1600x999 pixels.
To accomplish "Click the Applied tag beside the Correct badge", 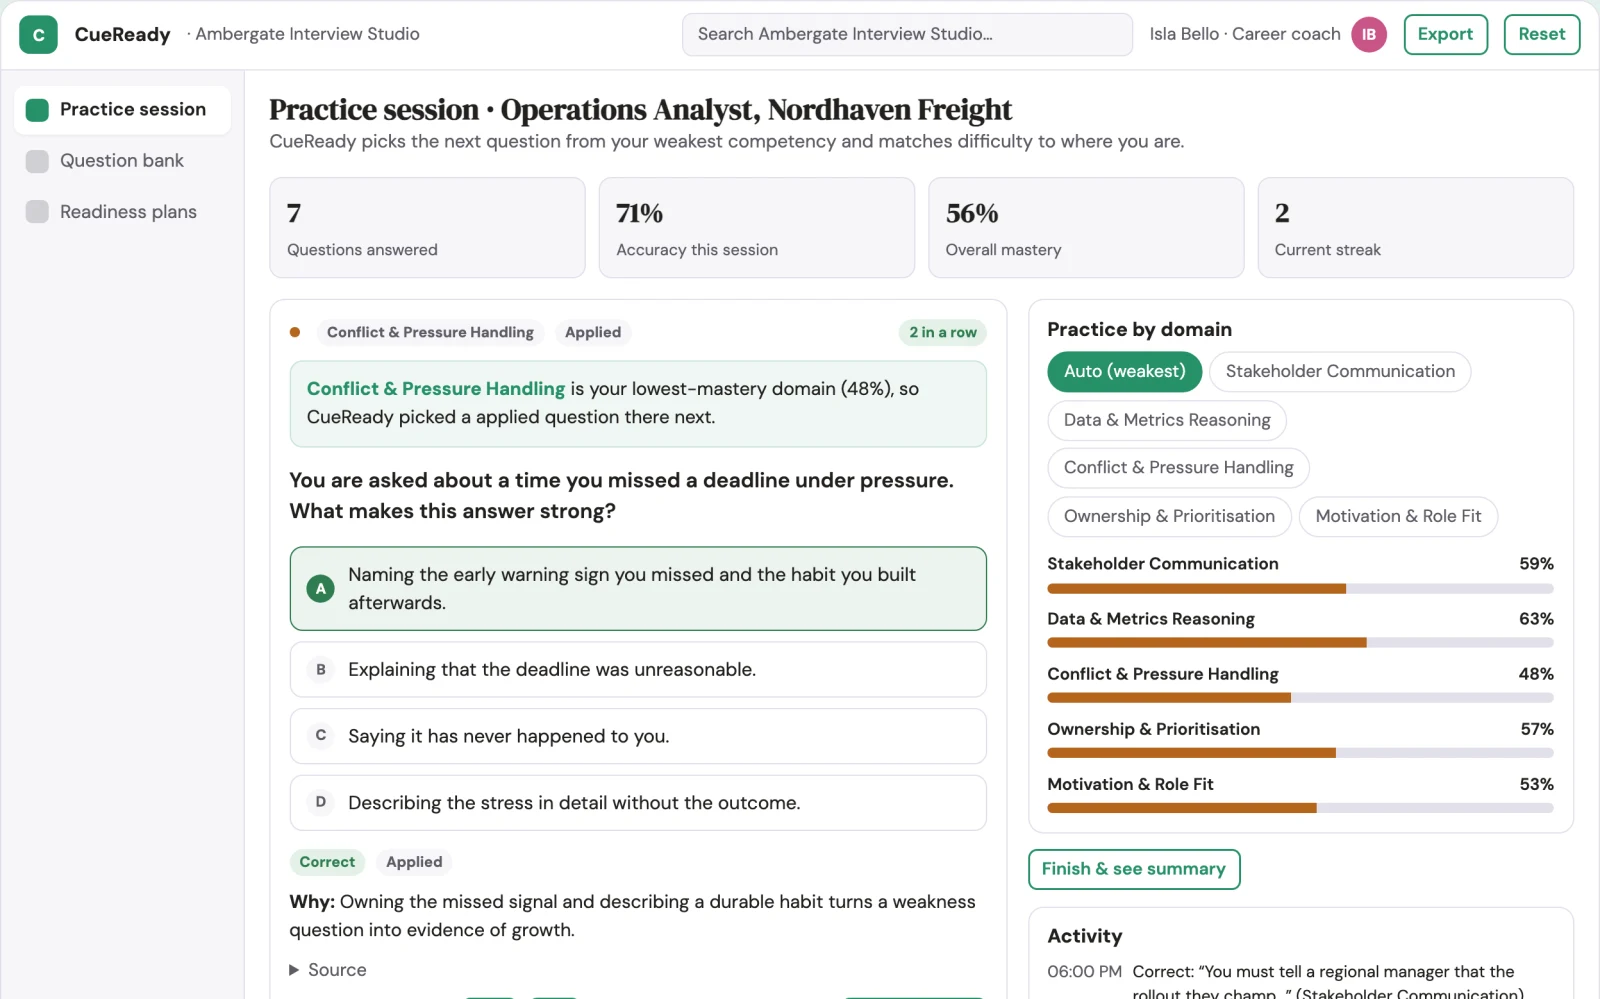I will (414, 862).
